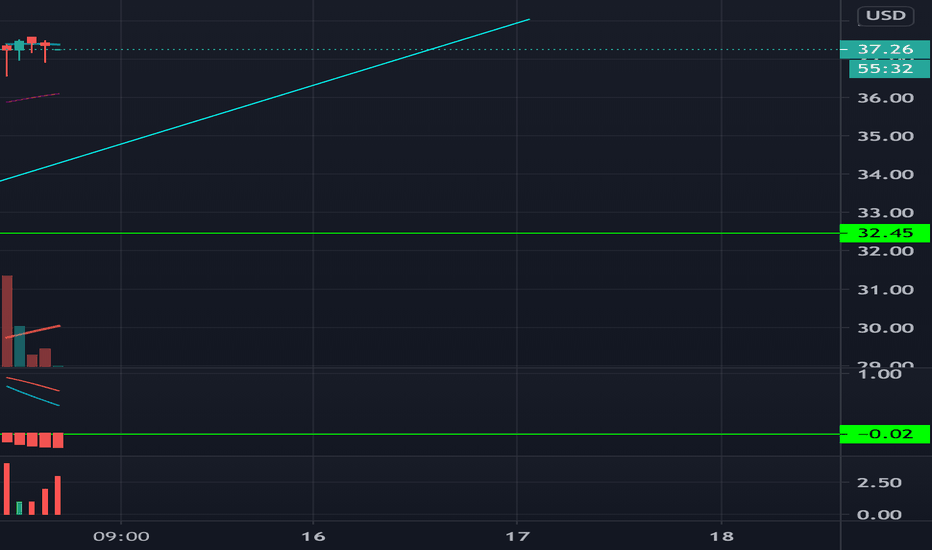Click the 36.00 price axis value
This screenshot has width=932, height=550.
885,98
